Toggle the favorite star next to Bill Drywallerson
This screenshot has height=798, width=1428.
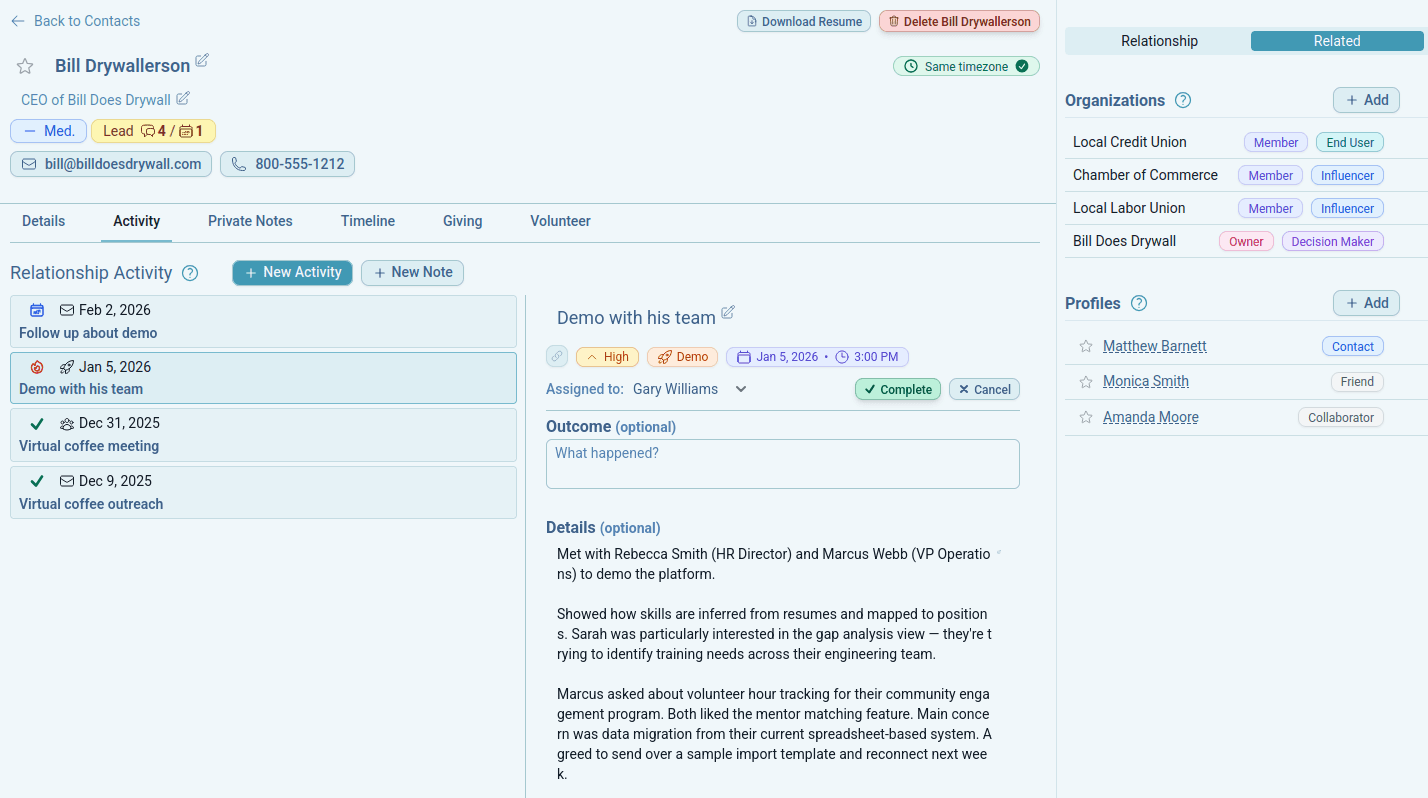pyautogui.click(x=24, y=65)
